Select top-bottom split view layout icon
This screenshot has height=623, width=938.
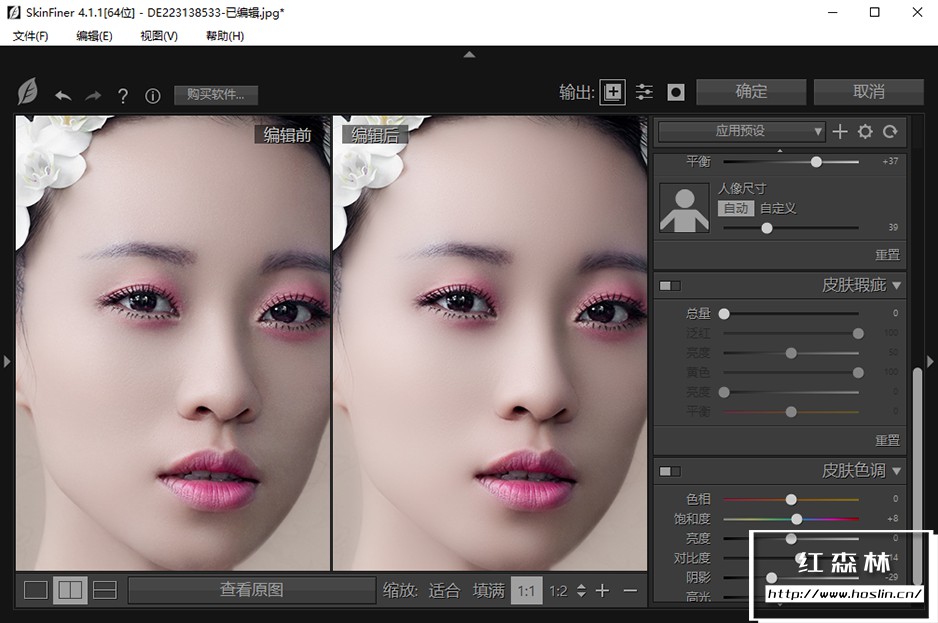pos(105,590)
